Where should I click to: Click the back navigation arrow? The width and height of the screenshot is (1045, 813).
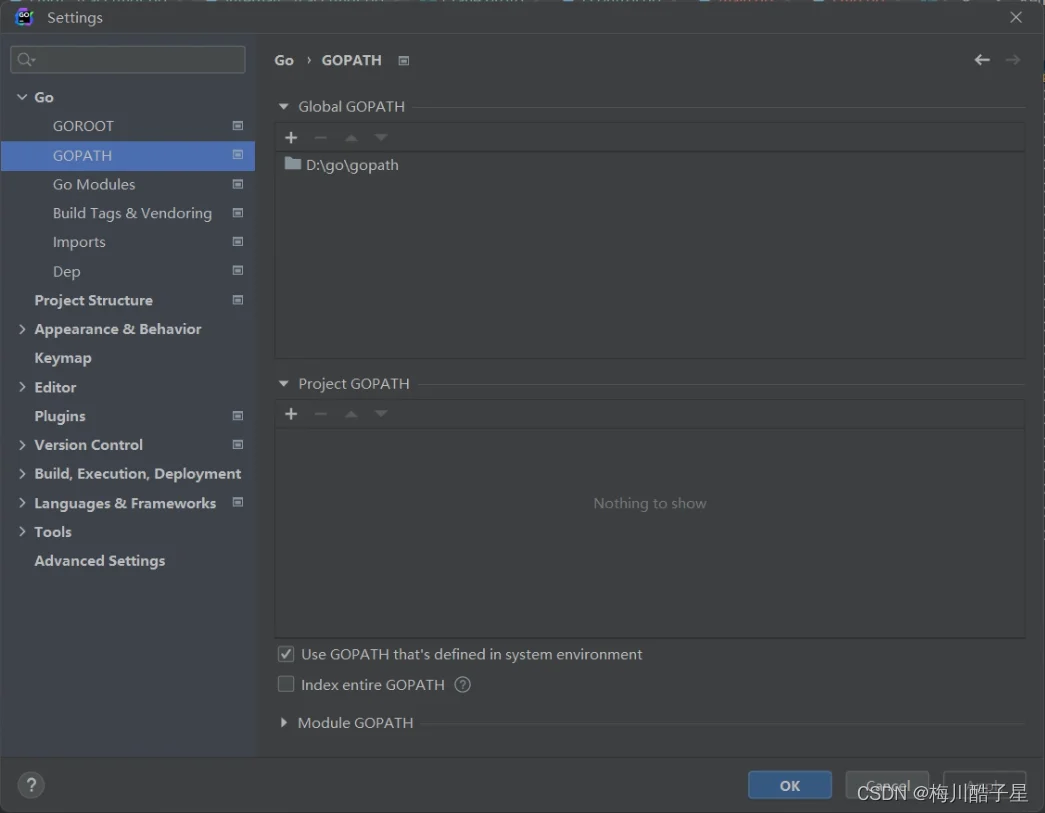point(982,60)
